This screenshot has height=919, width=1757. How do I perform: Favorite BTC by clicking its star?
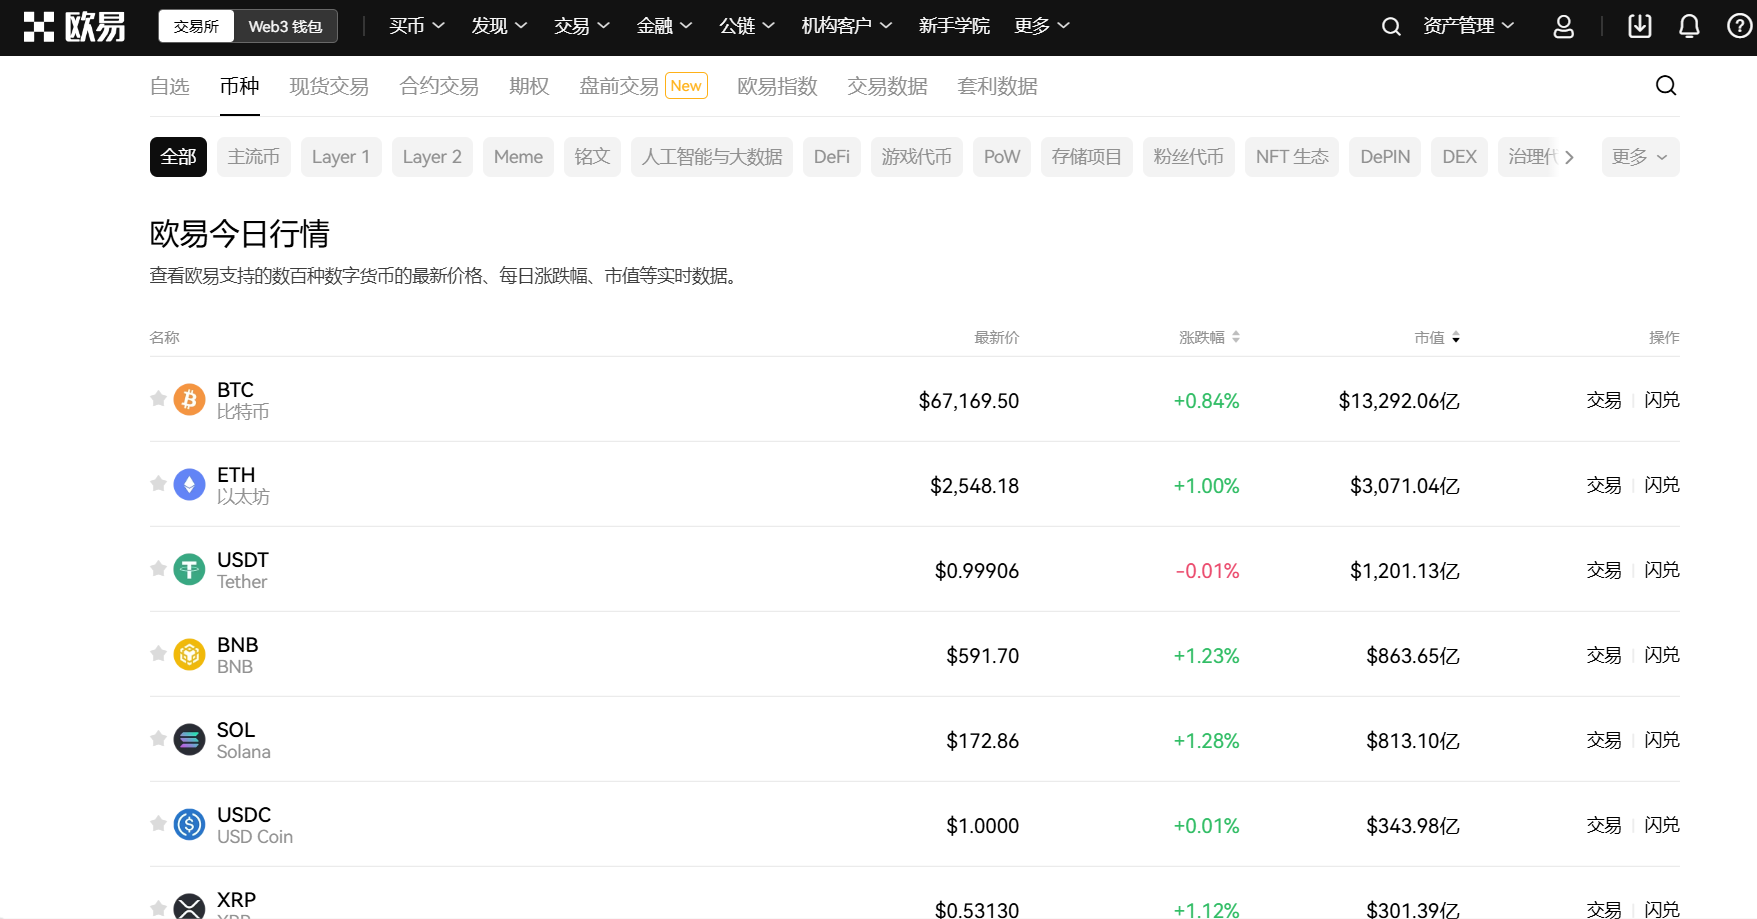[158, 399]
